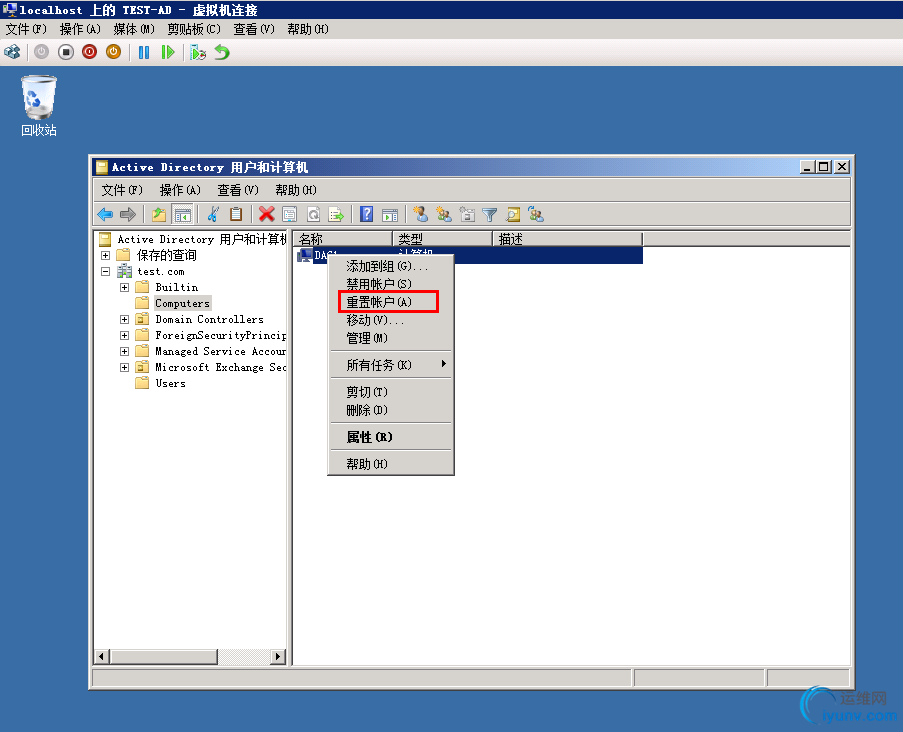Click the tree pane scroll right arrow
Image resolution: width=903 pixels, height=732 pixels.
coord(278,657)
